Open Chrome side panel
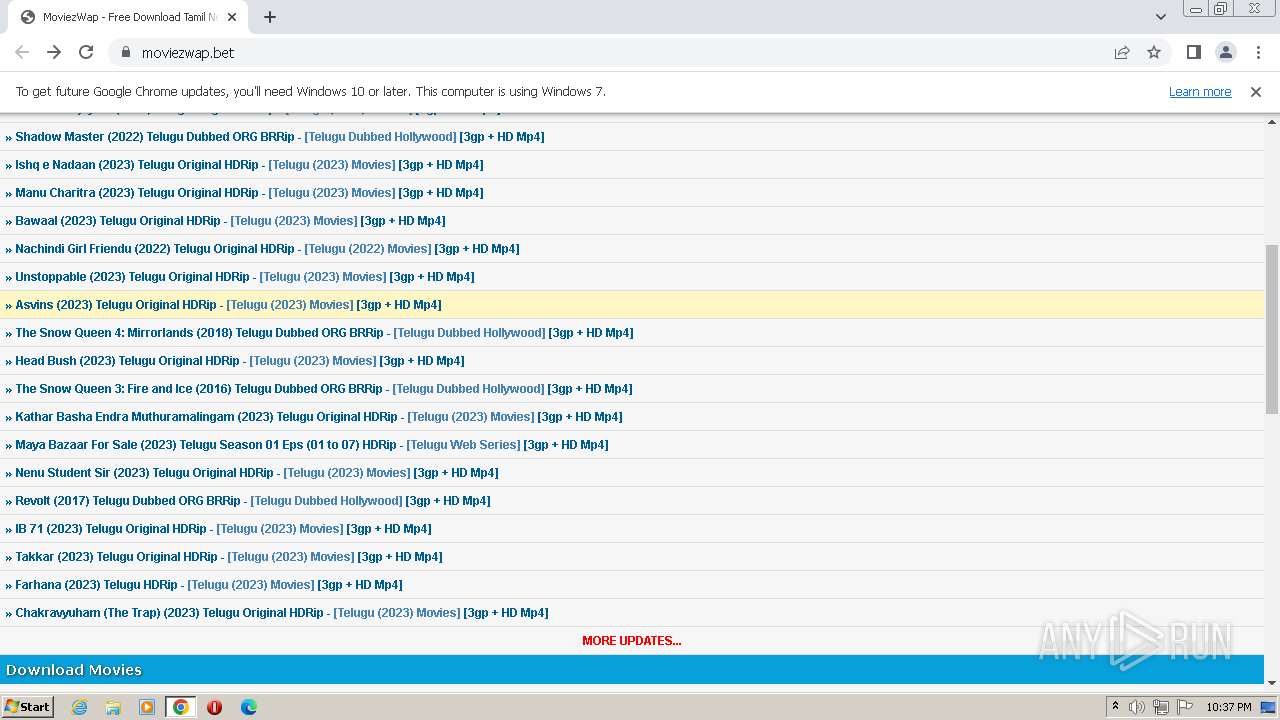The width and height of the screenshot is (1280, 720). pyautogui.click(x=1193, y=52)
